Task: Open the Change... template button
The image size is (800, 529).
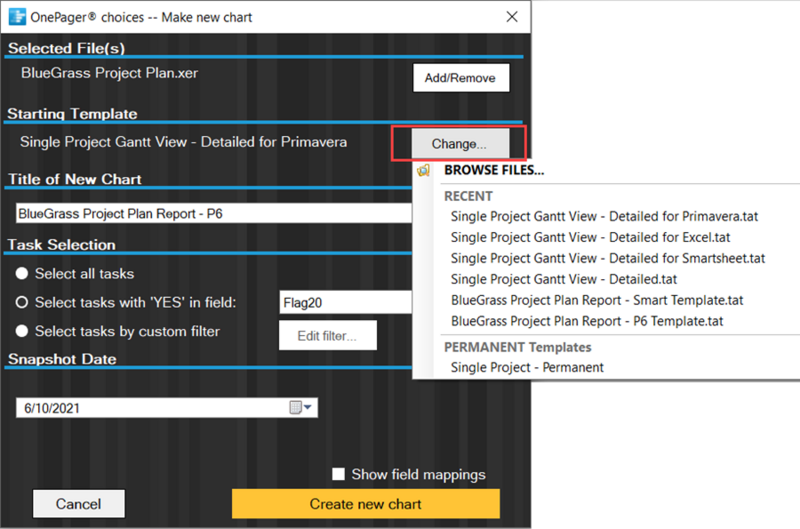Action: [460, 144]
